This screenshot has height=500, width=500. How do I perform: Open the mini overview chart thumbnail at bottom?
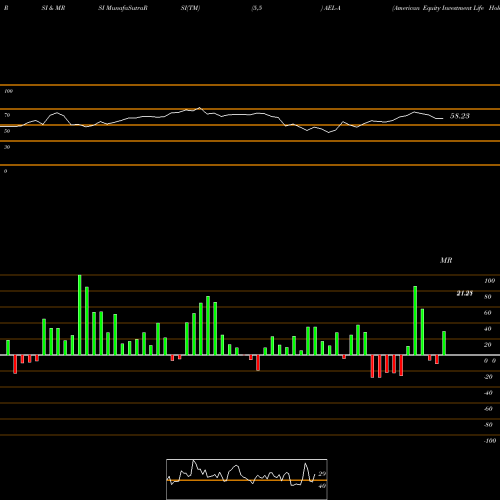pyautogui.click(x=247, y=479)
